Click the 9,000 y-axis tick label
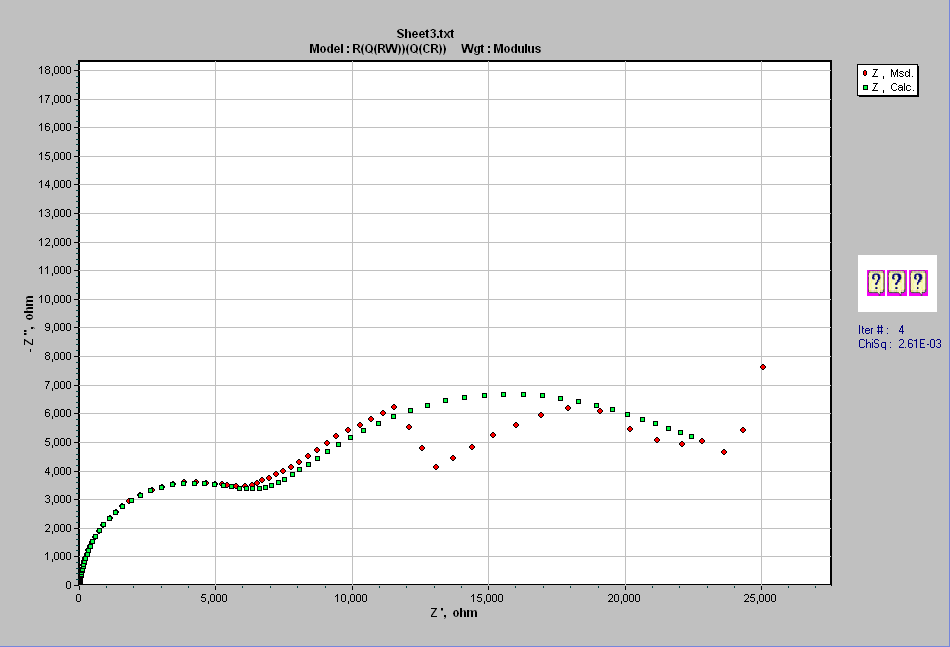The width and height of the screenshot is (950, 647). [x=58, y=328]
